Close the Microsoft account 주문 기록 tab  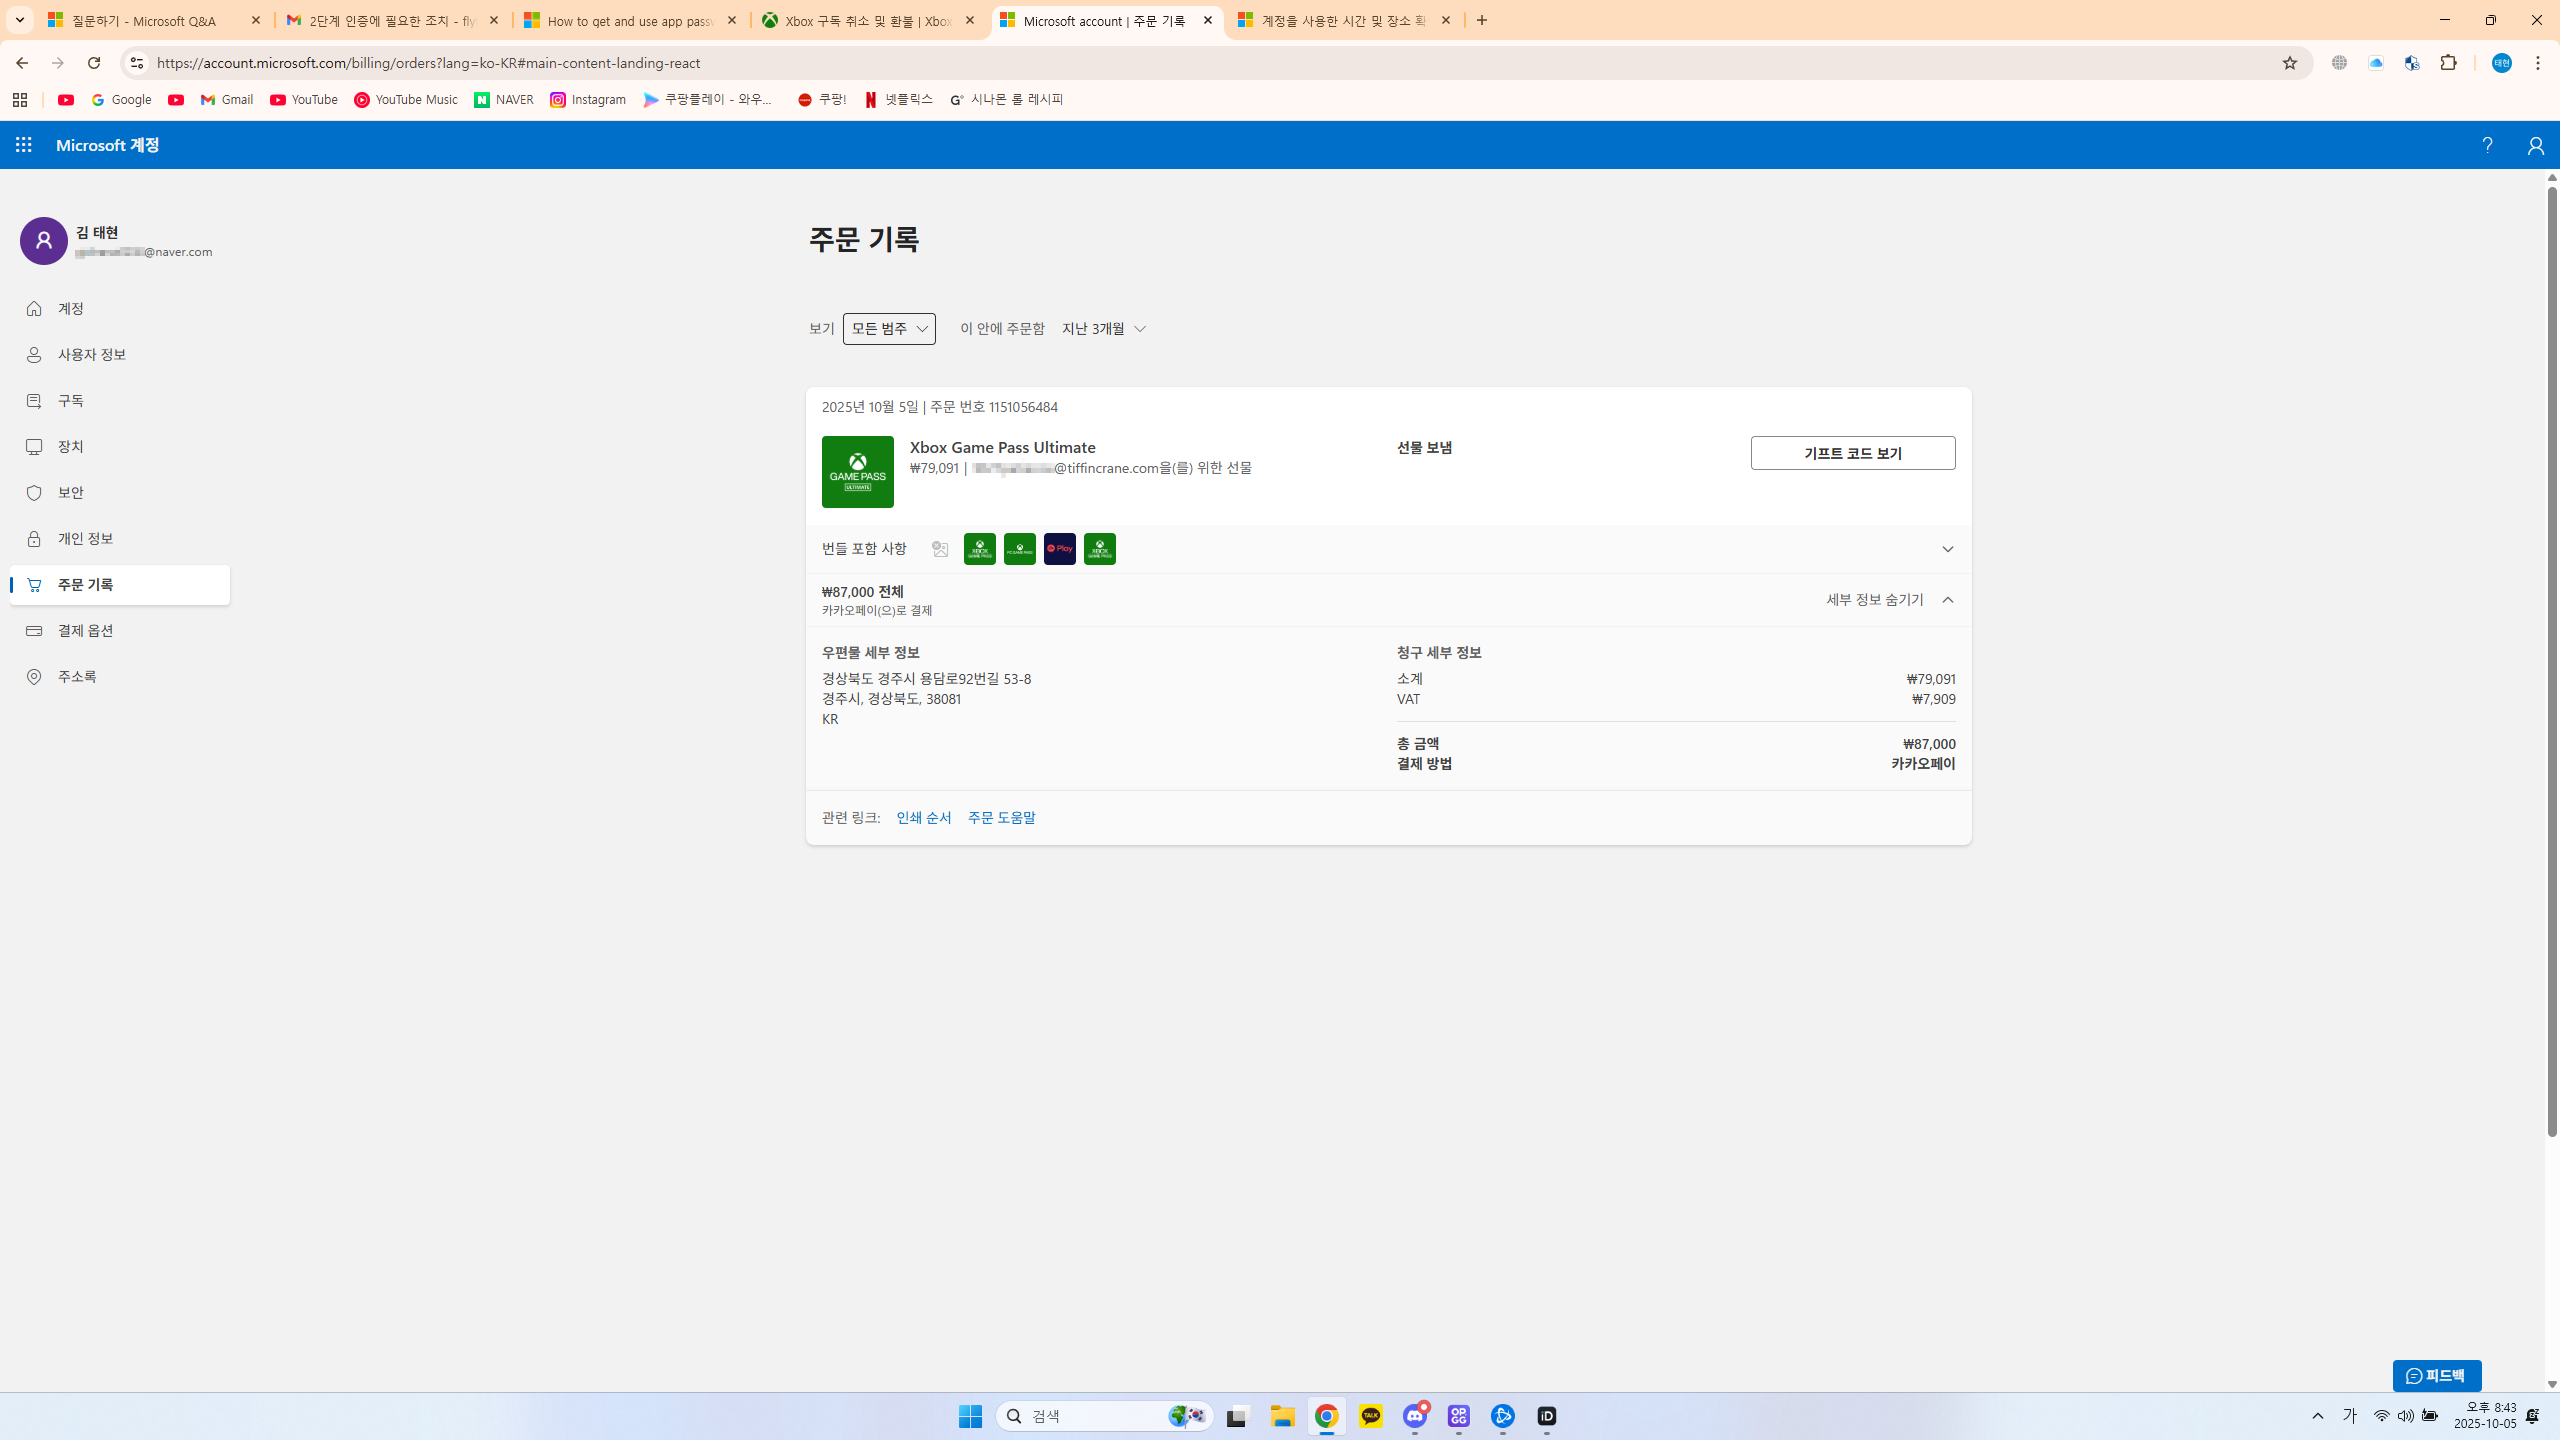pyautogui.click(x=1208, y=20)
